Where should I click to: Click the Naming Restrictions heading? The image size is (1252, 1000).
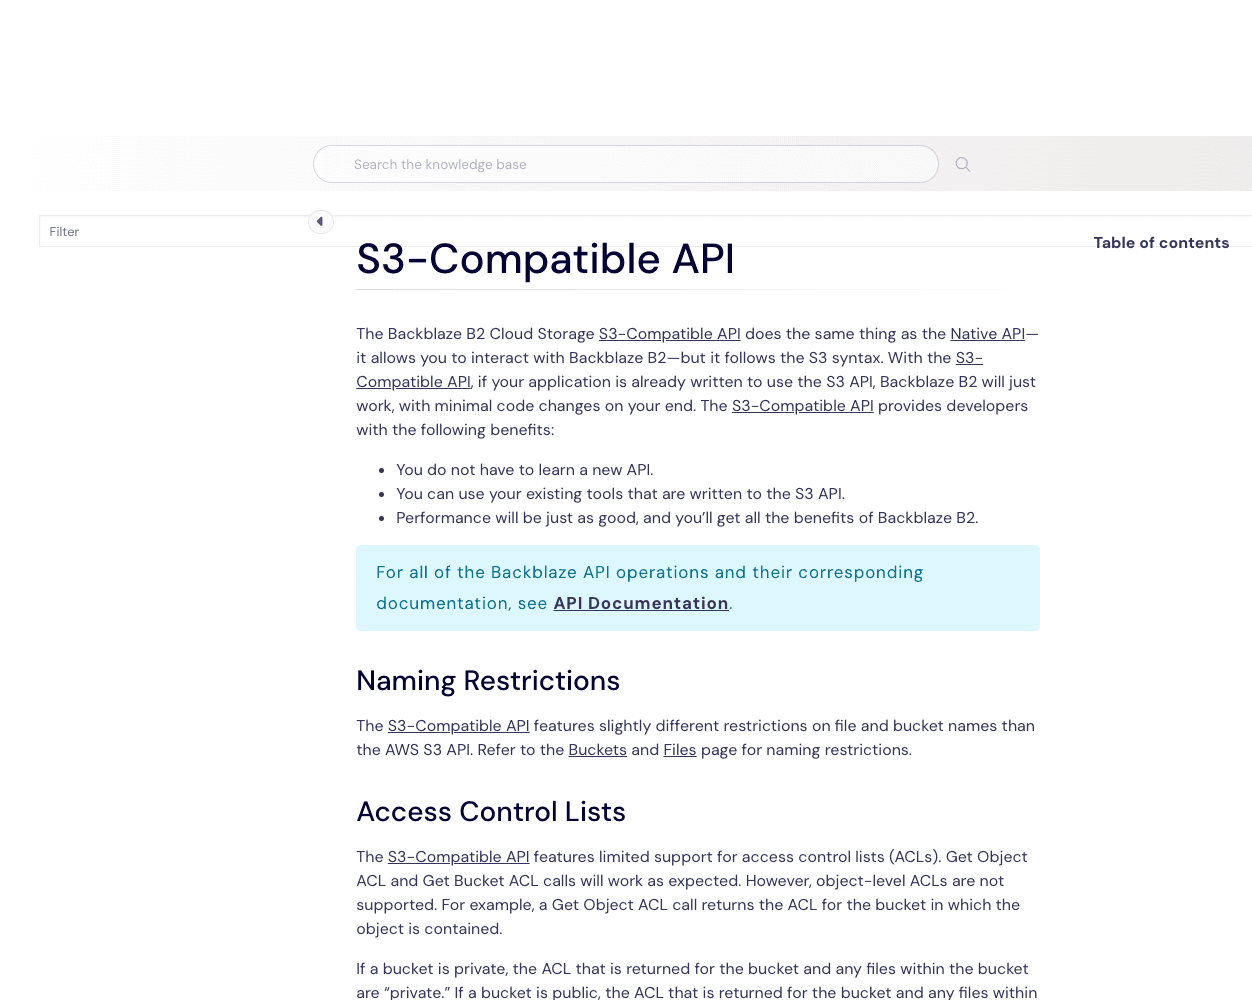pos(488,681)
